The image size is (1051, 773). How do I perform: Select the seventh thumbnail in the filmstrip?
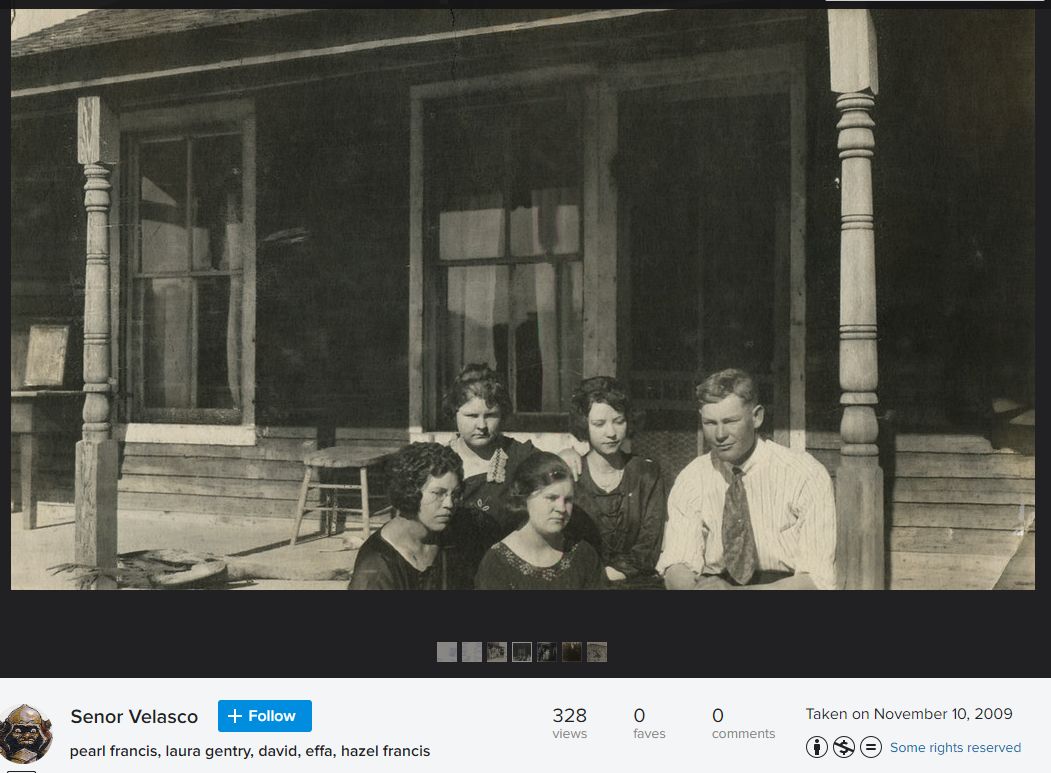[597, 652]
